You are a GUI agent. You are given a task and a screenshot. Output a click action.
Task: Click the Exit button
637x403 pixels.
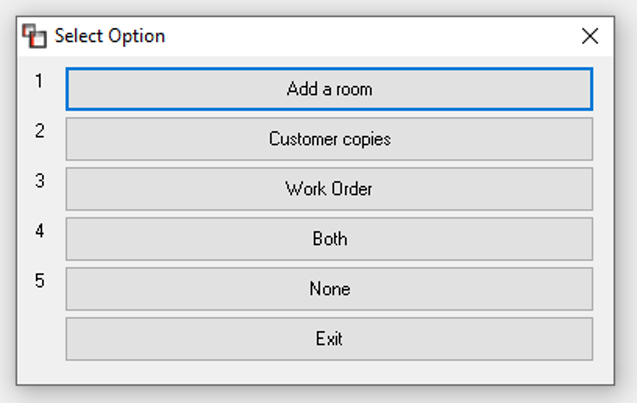point(329,339)
